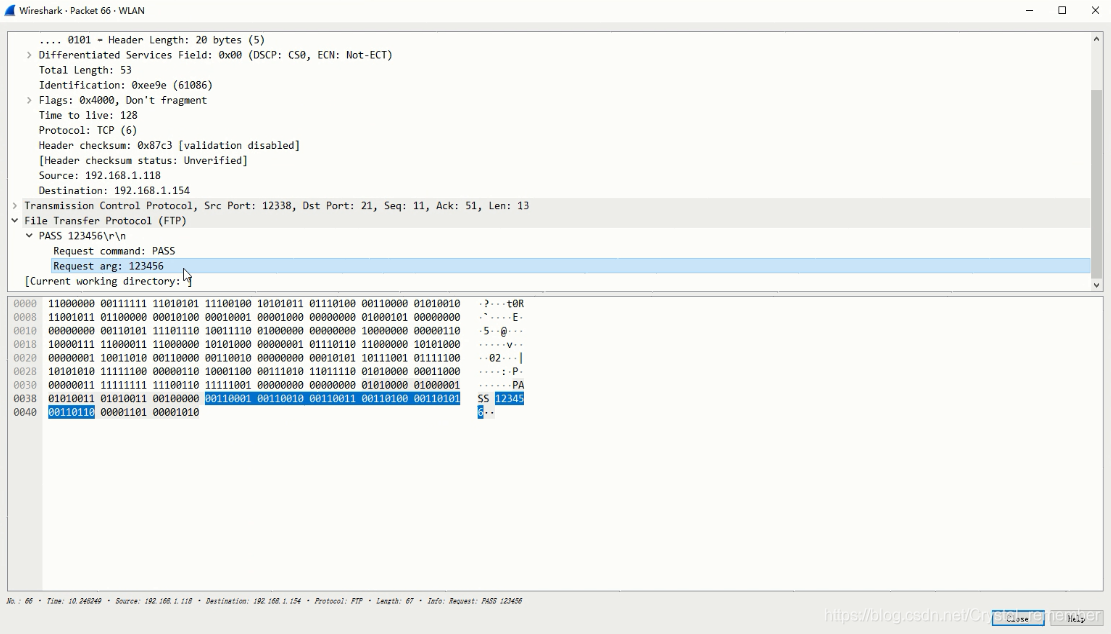Select the Request command: PASS row

click(x=114, y=251)
